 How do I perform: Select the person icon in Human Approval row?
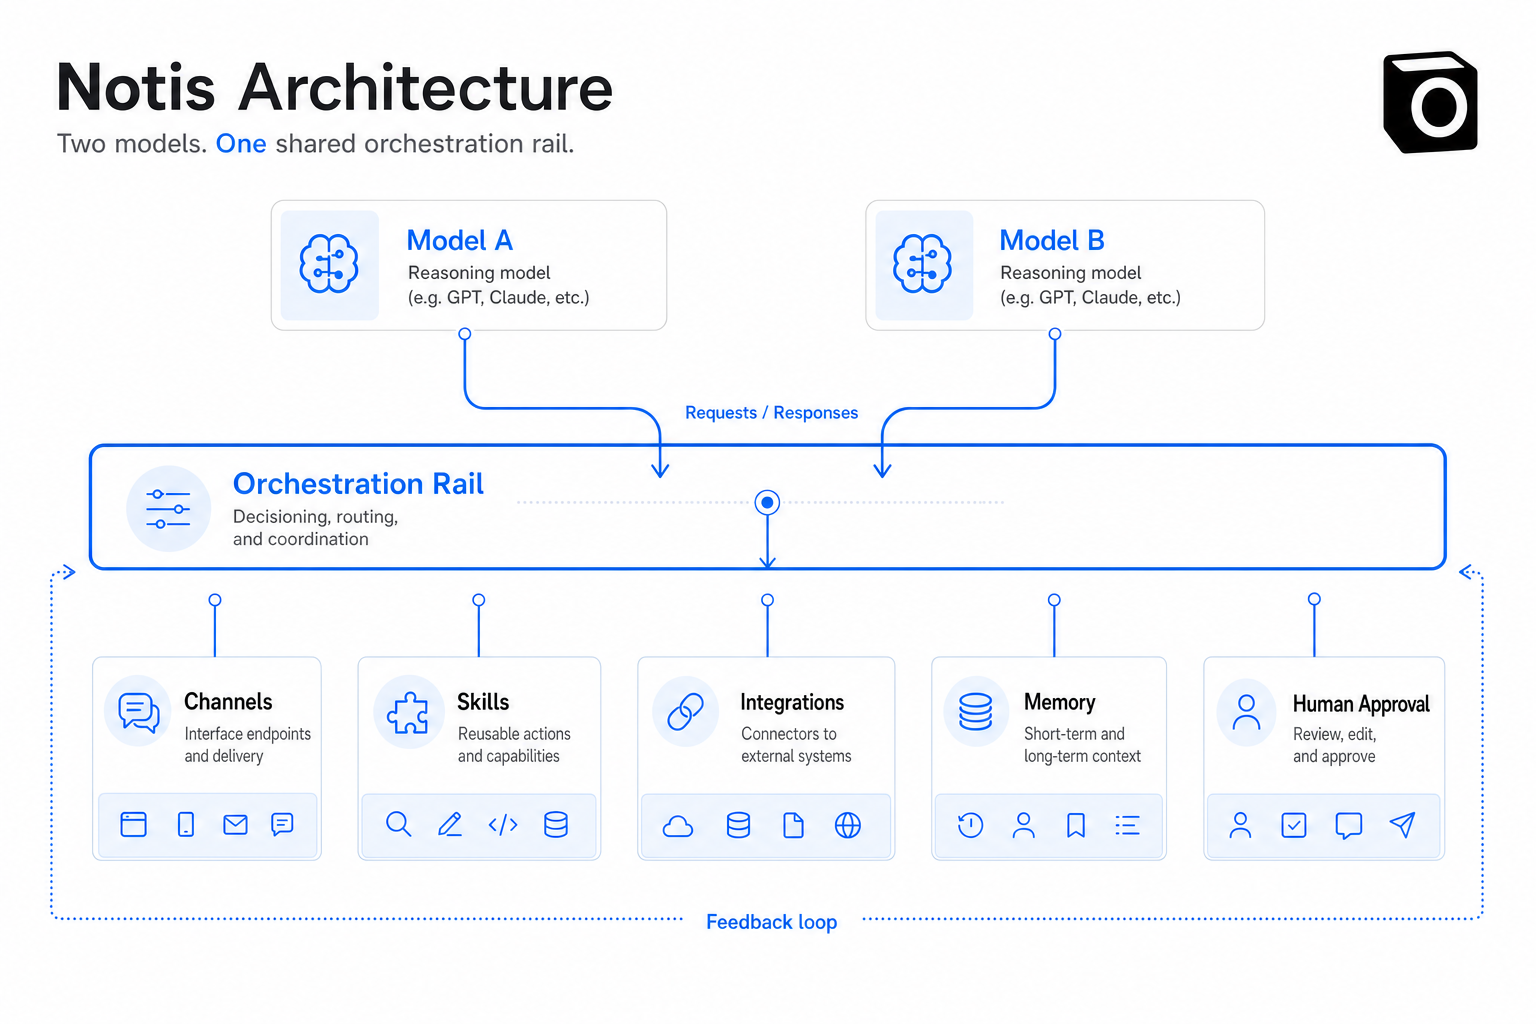[1240, 825]
